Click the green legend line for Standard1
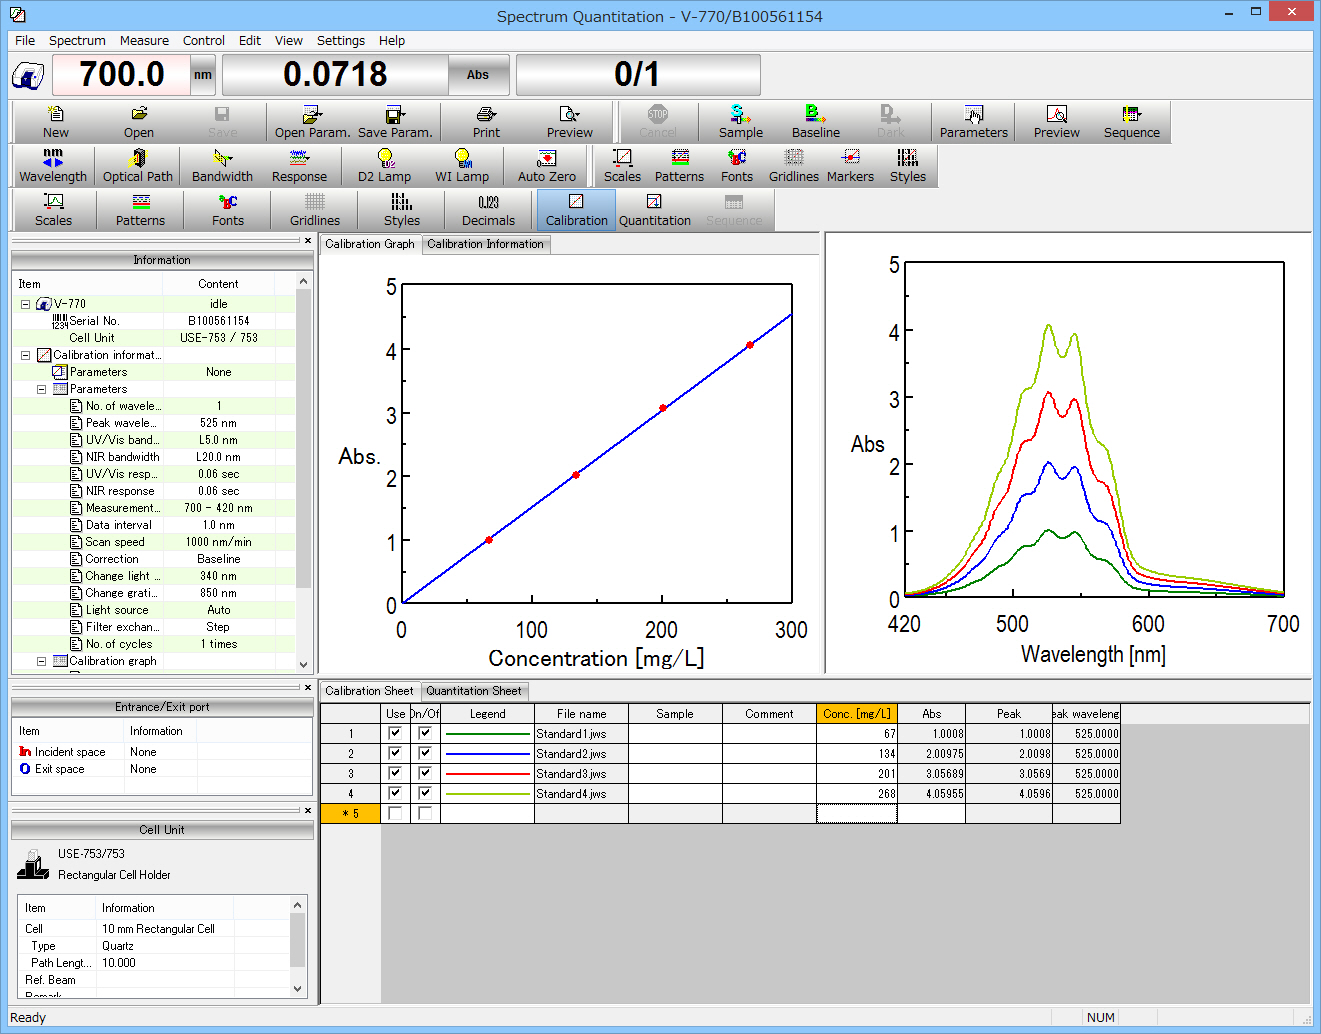This screenshot has height=1034, width=1321. pos(487,734)
